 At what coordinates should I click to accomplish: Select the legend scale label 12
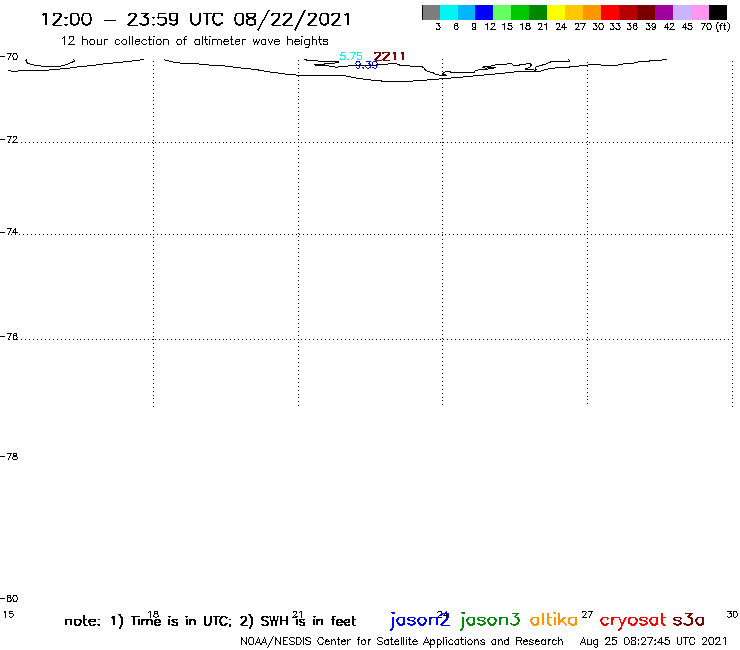tap(490, 27)
